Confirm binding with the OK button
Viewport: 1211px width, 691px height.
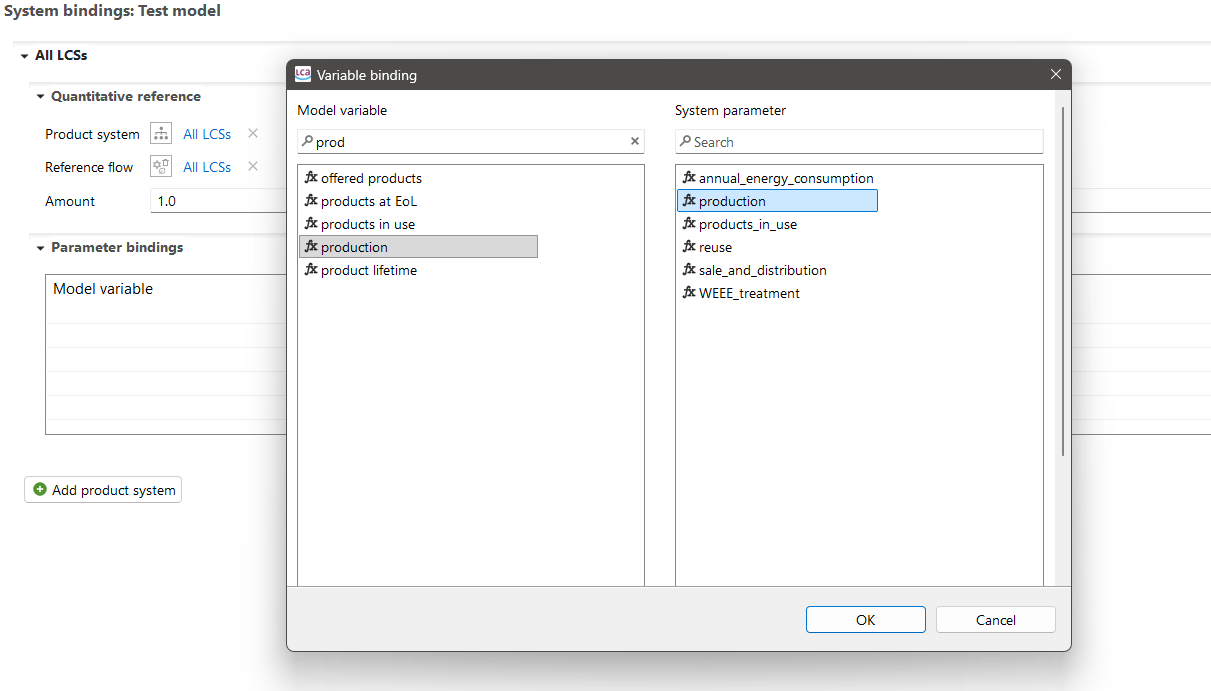coord(865,620)
